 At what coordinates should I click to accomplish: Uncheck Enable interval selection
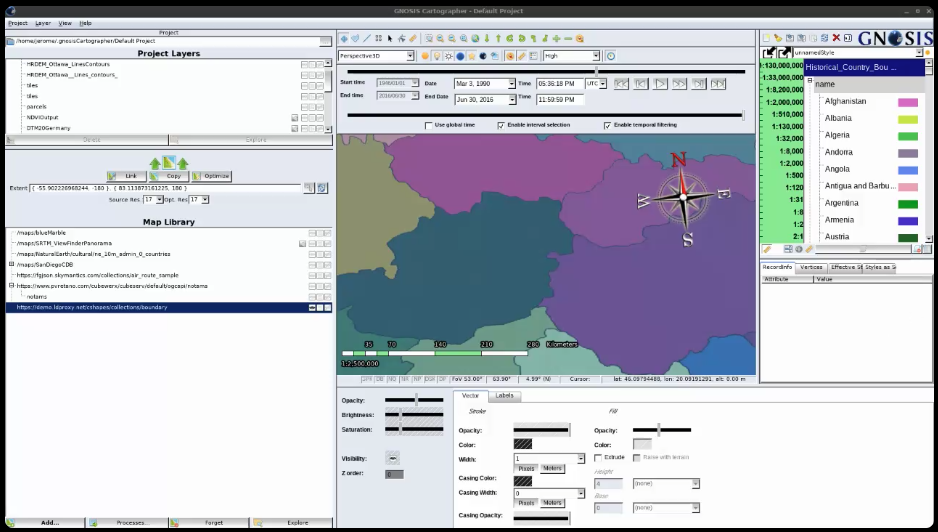point(501,125)
